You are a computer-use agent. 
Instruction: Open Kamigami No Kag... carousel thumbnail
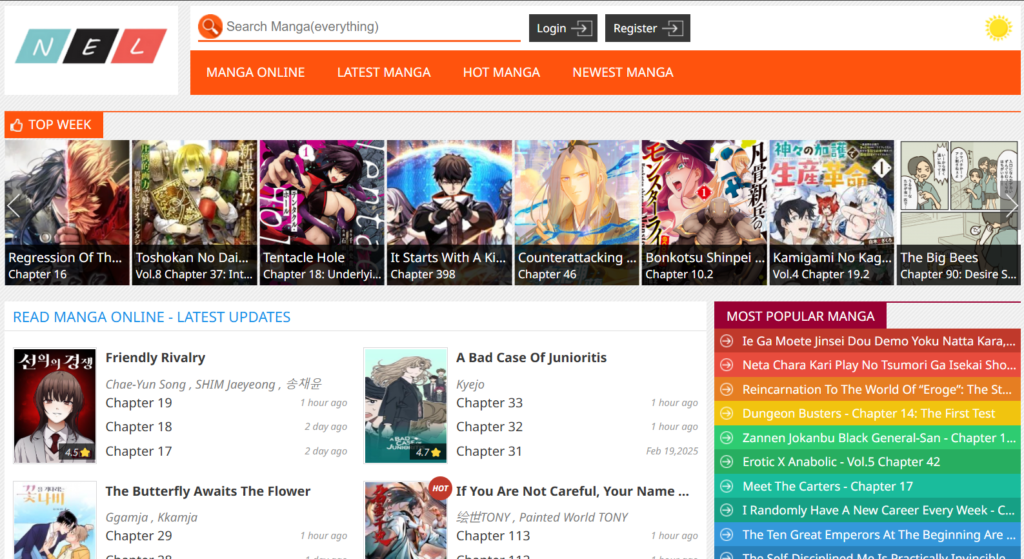[x=831, y=212]
